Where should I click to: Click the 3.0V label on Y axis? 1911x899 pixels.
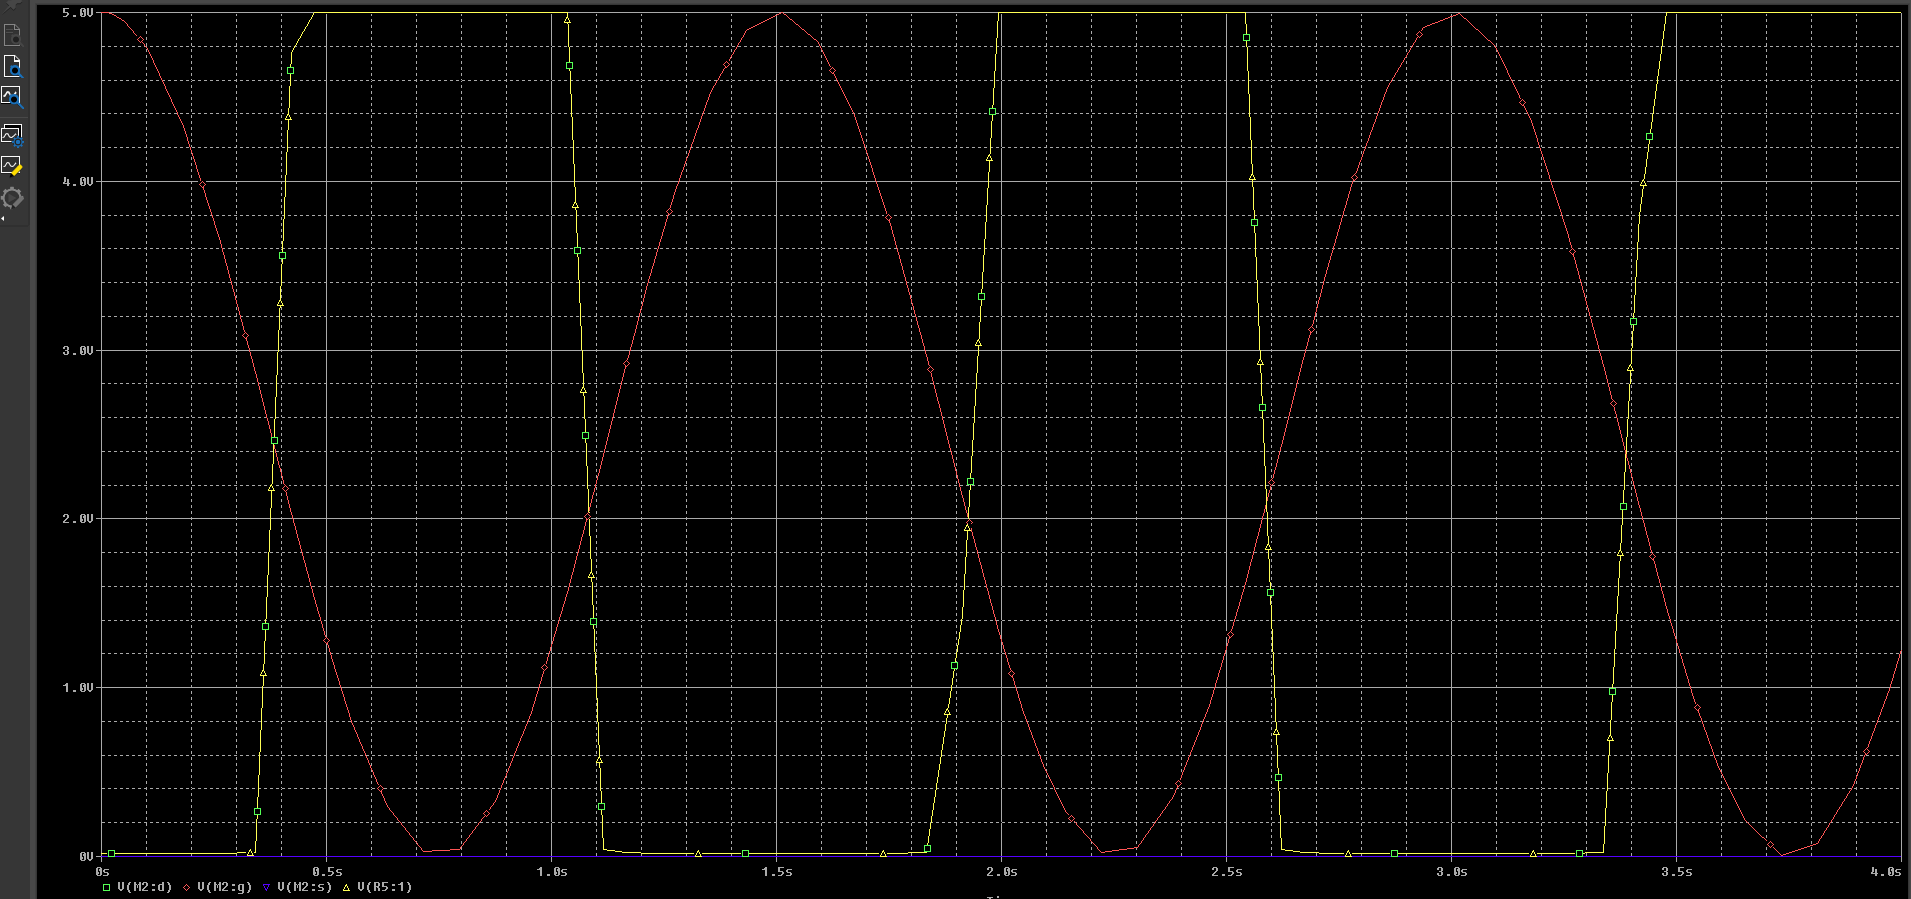(78, 351)
